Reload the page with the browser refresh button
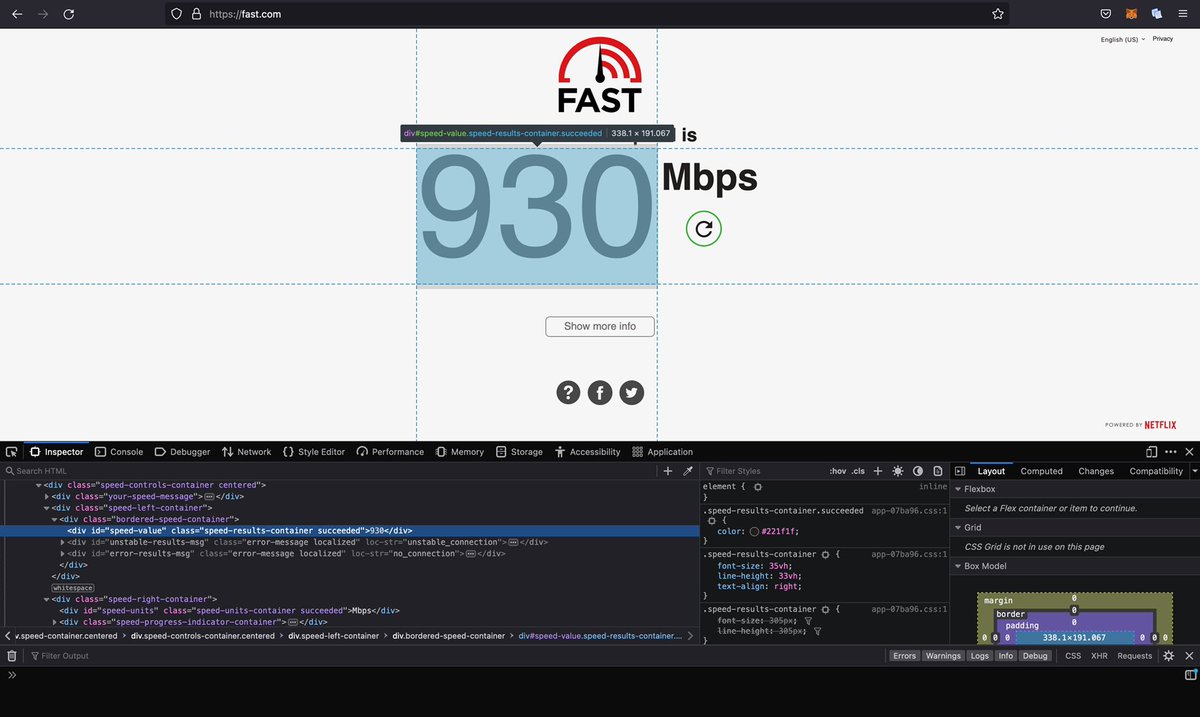This screenshot has height=717, width=1200. point(68,14)
